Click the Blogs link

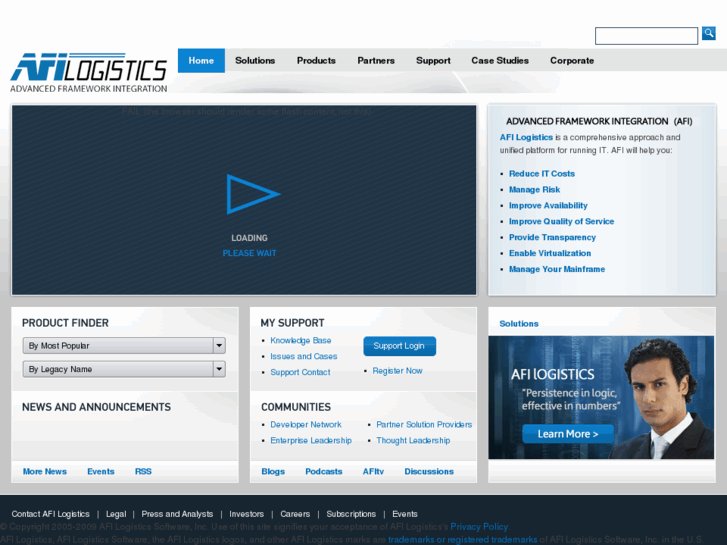point(273,471)
